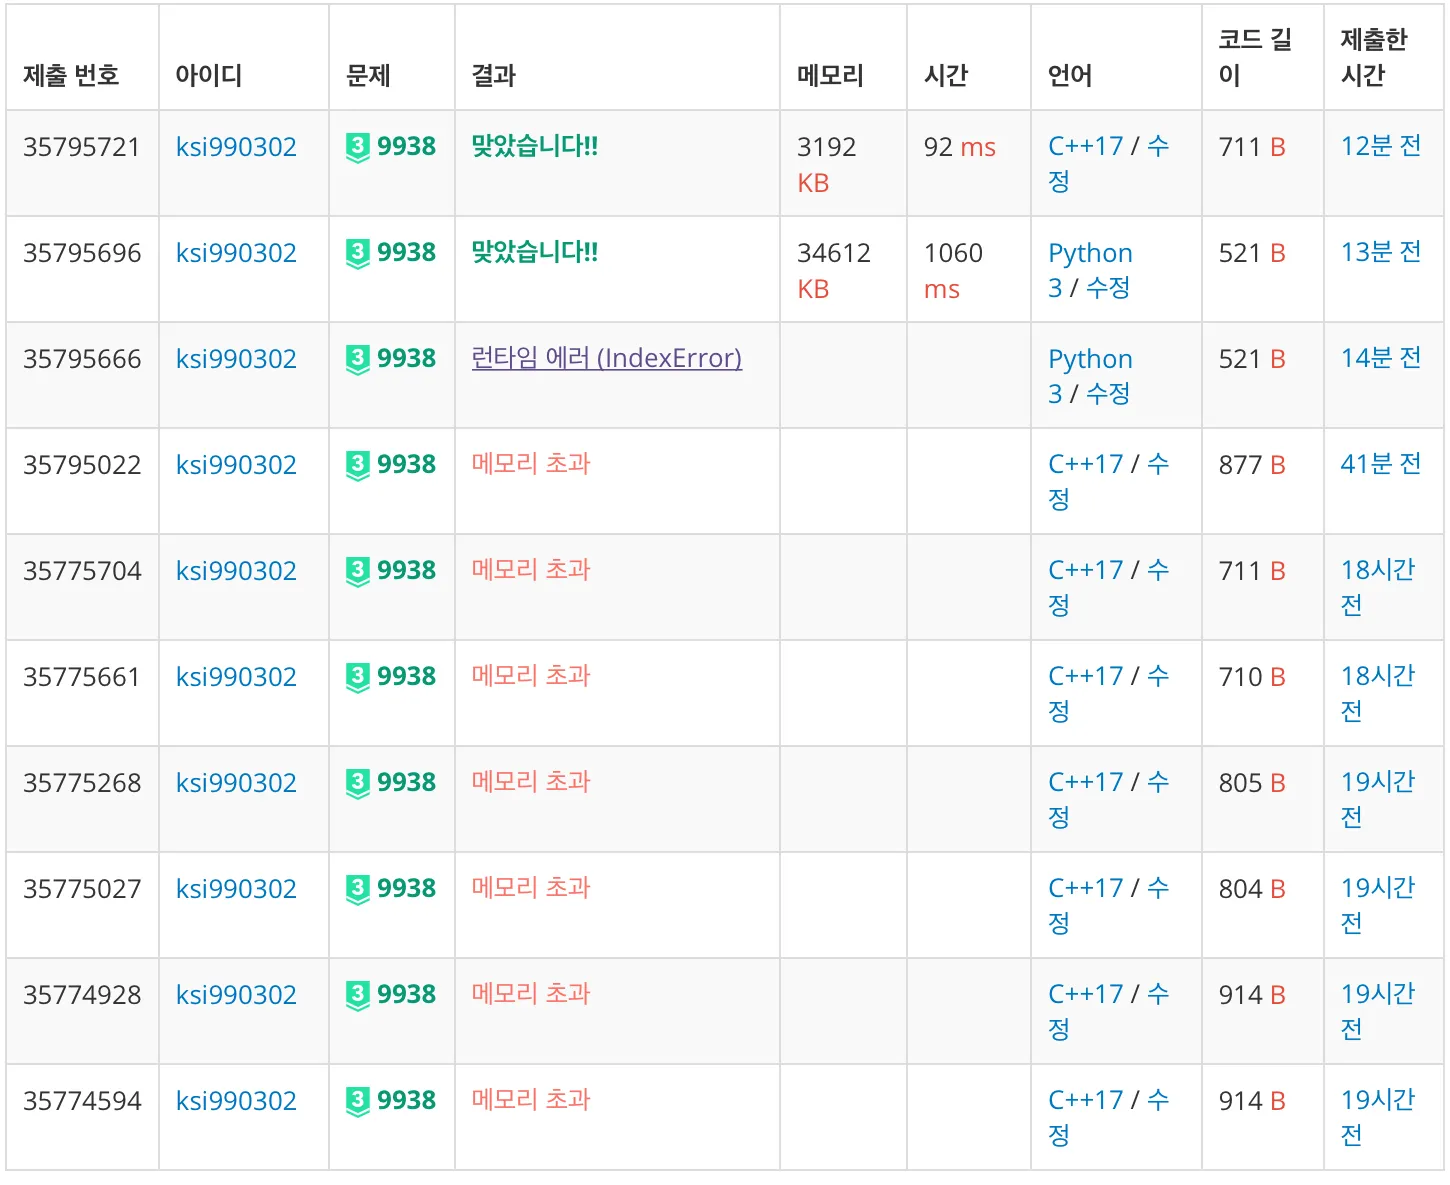
Task: Open ksi990302 profile in row 35795022
Action: click(x=236, y=465)
